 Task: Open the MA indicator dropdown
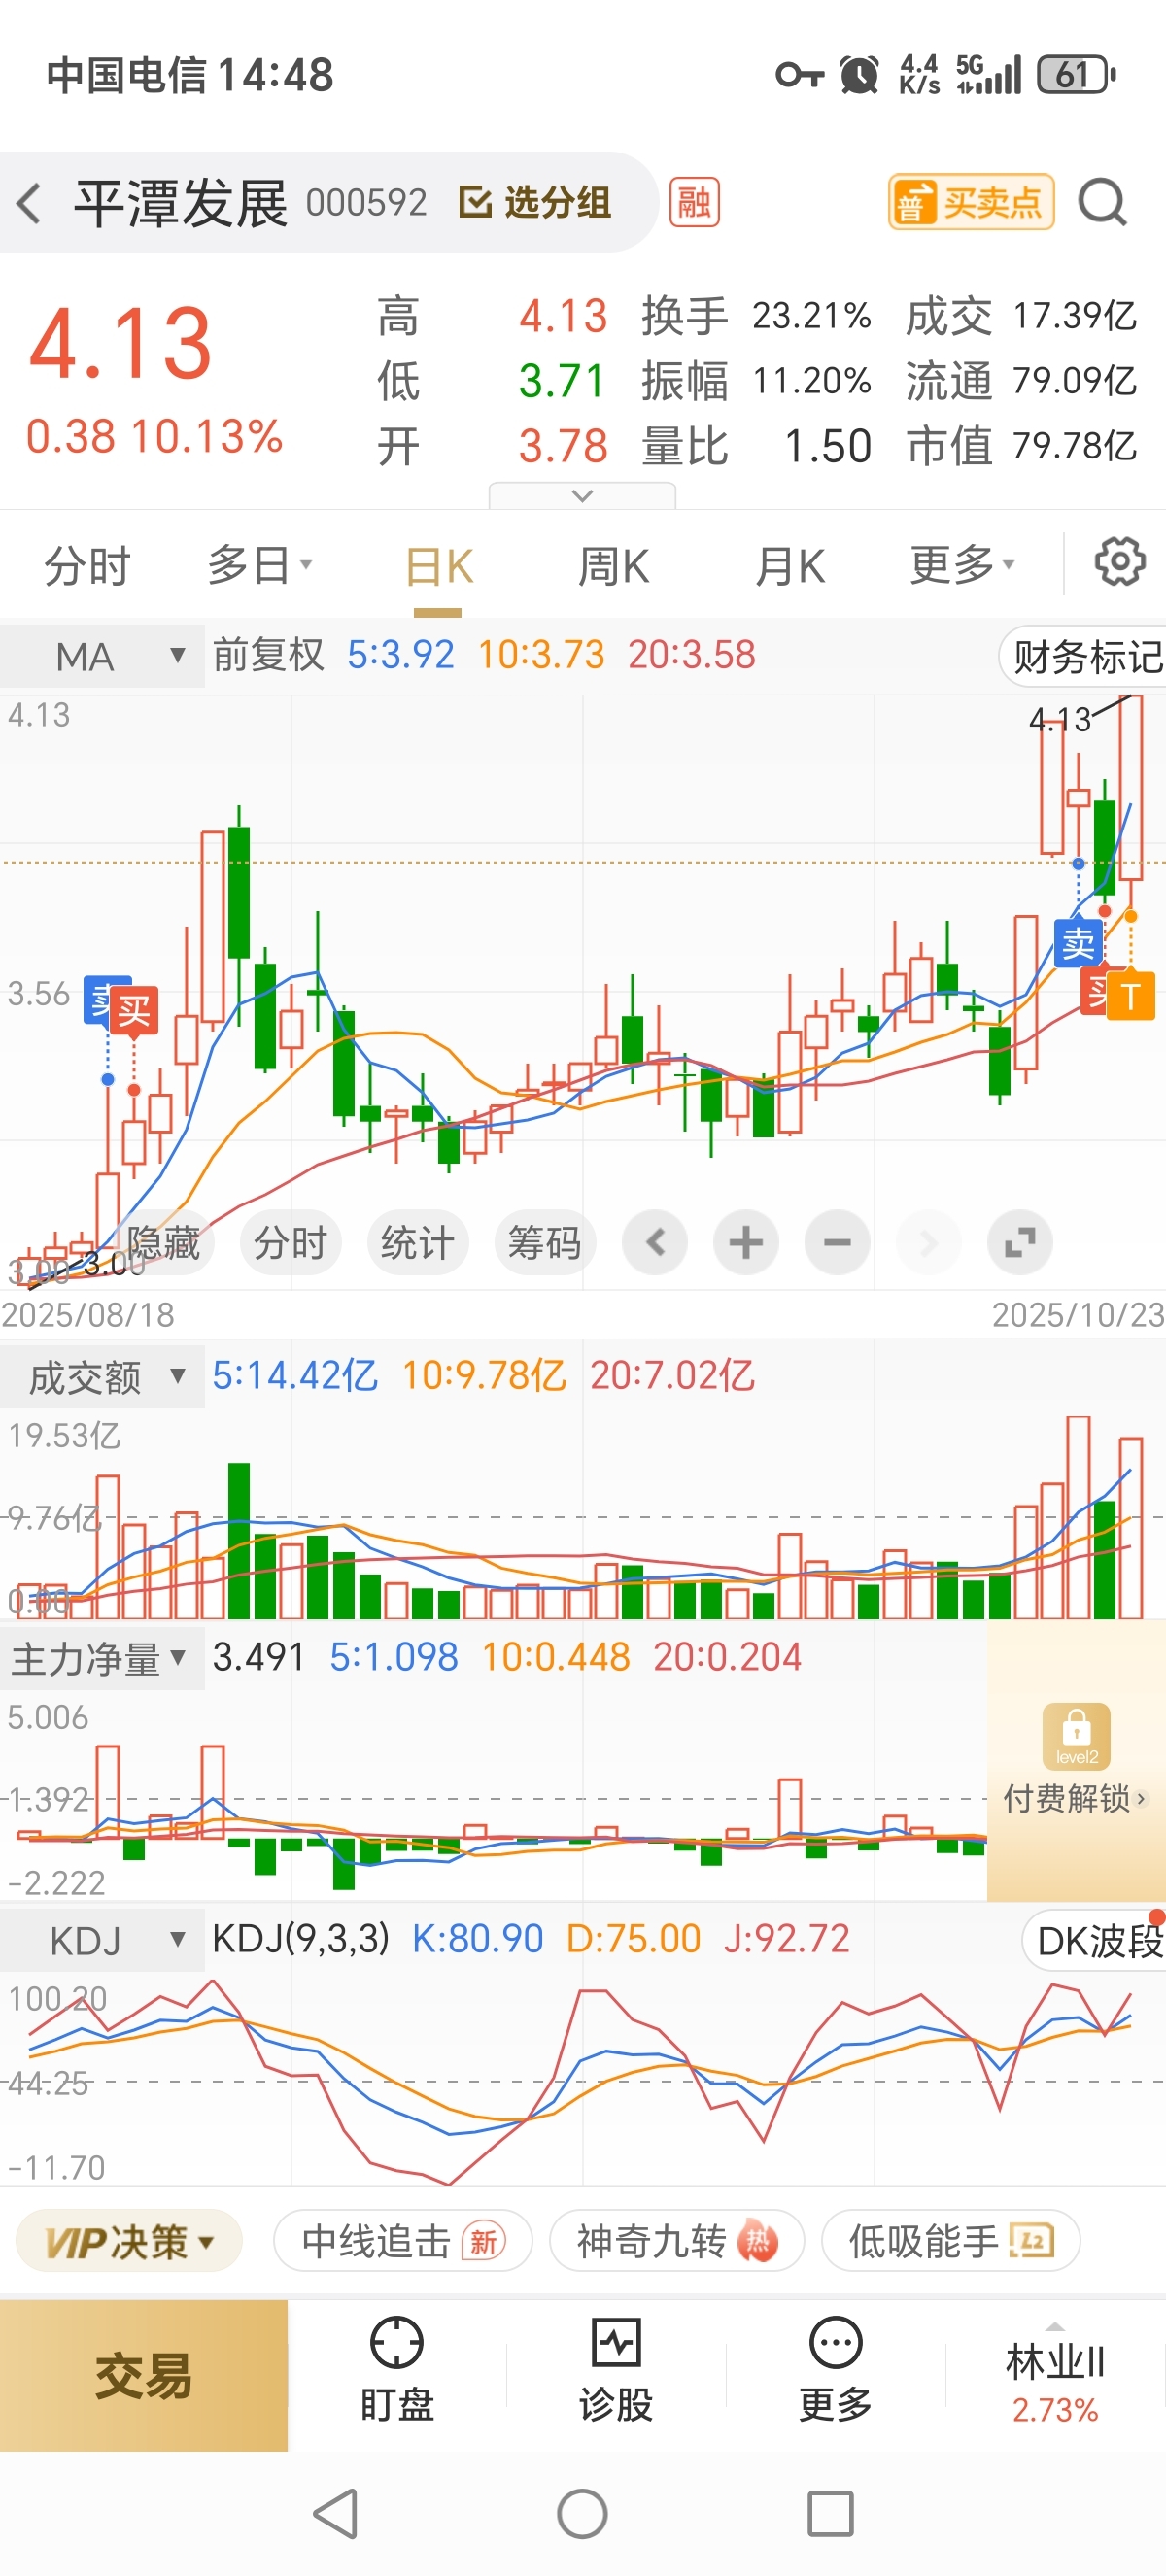pos(102,656)
